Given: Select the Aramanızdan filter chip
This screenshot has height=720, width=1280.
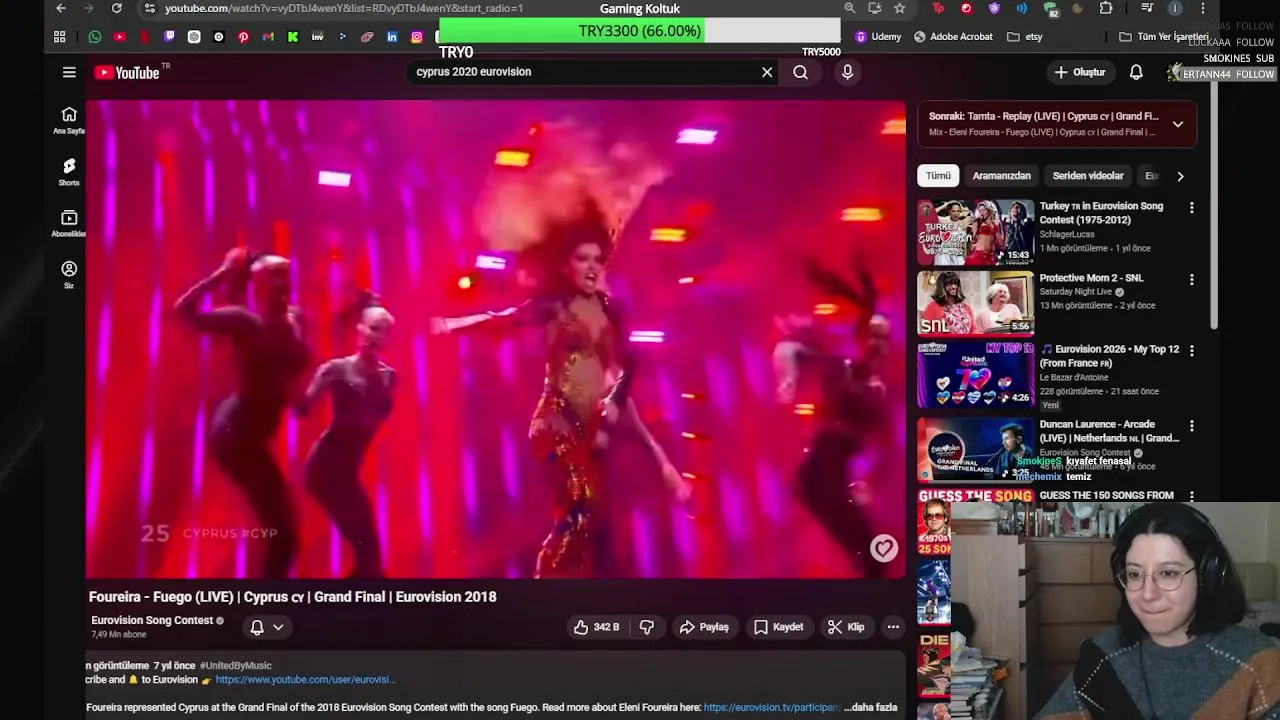Looking at the screenshot, I should click(1001, 176).
